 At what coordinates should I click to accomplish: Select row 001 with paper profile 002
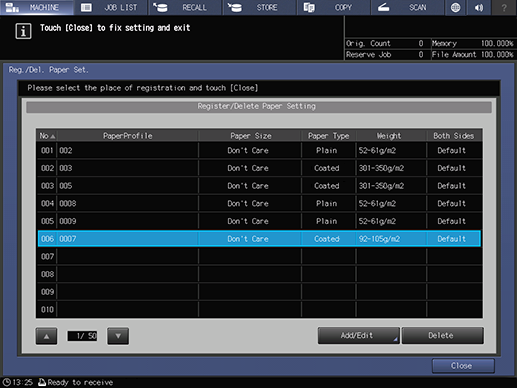[259, 150]
